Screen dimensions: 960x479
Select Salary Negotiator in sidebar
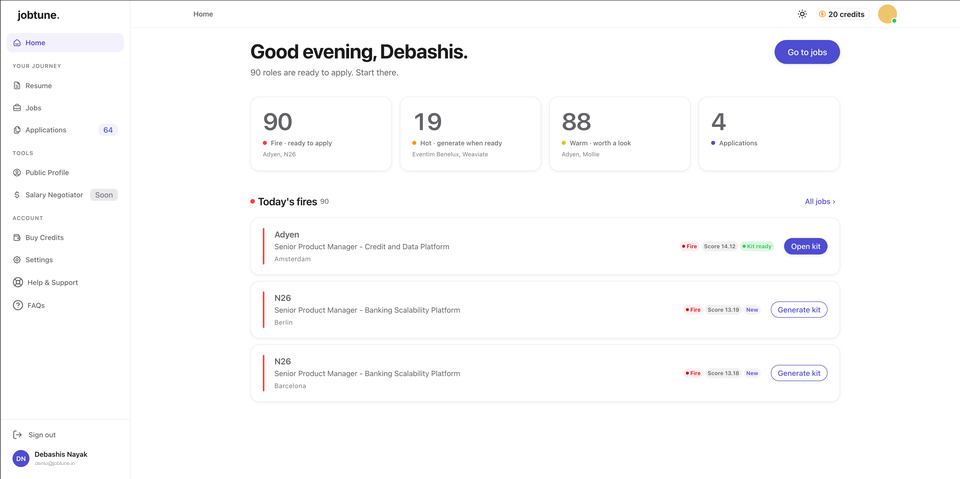point(65,195)
